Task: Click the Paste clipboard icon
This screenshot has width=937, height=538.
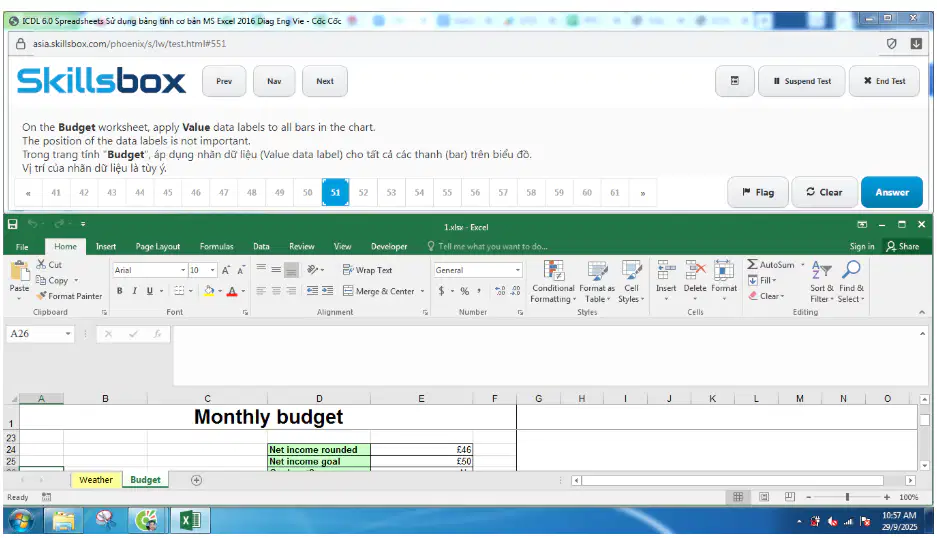Action: [x=20, y=272]
